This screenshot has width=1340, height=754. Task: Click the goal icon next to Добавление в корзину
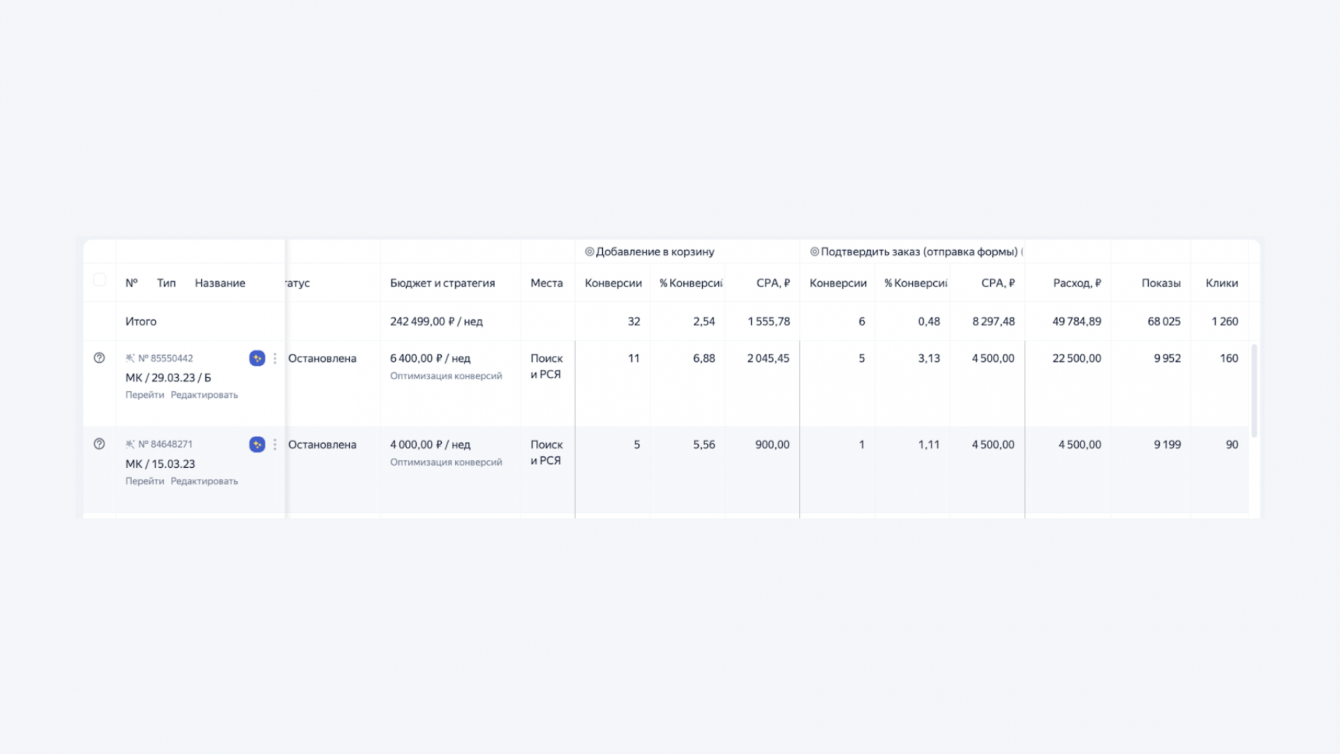pyautogui.click(x=589, y=252)
